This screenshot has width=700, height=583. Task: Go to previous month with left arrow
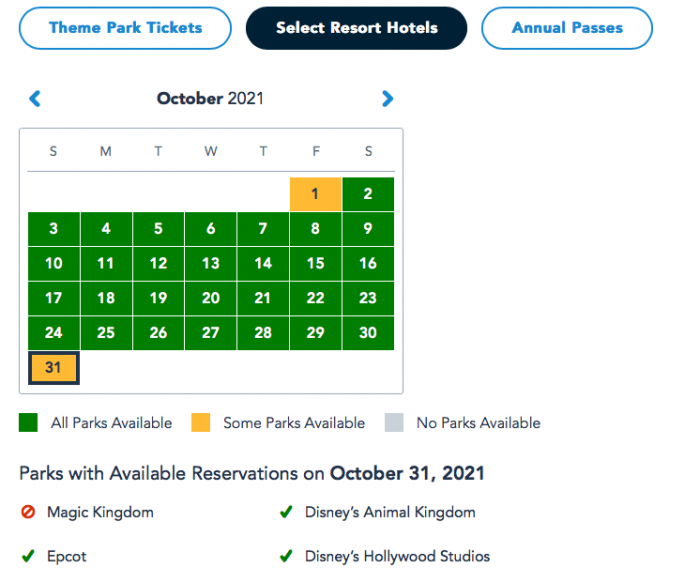point(35,98)
